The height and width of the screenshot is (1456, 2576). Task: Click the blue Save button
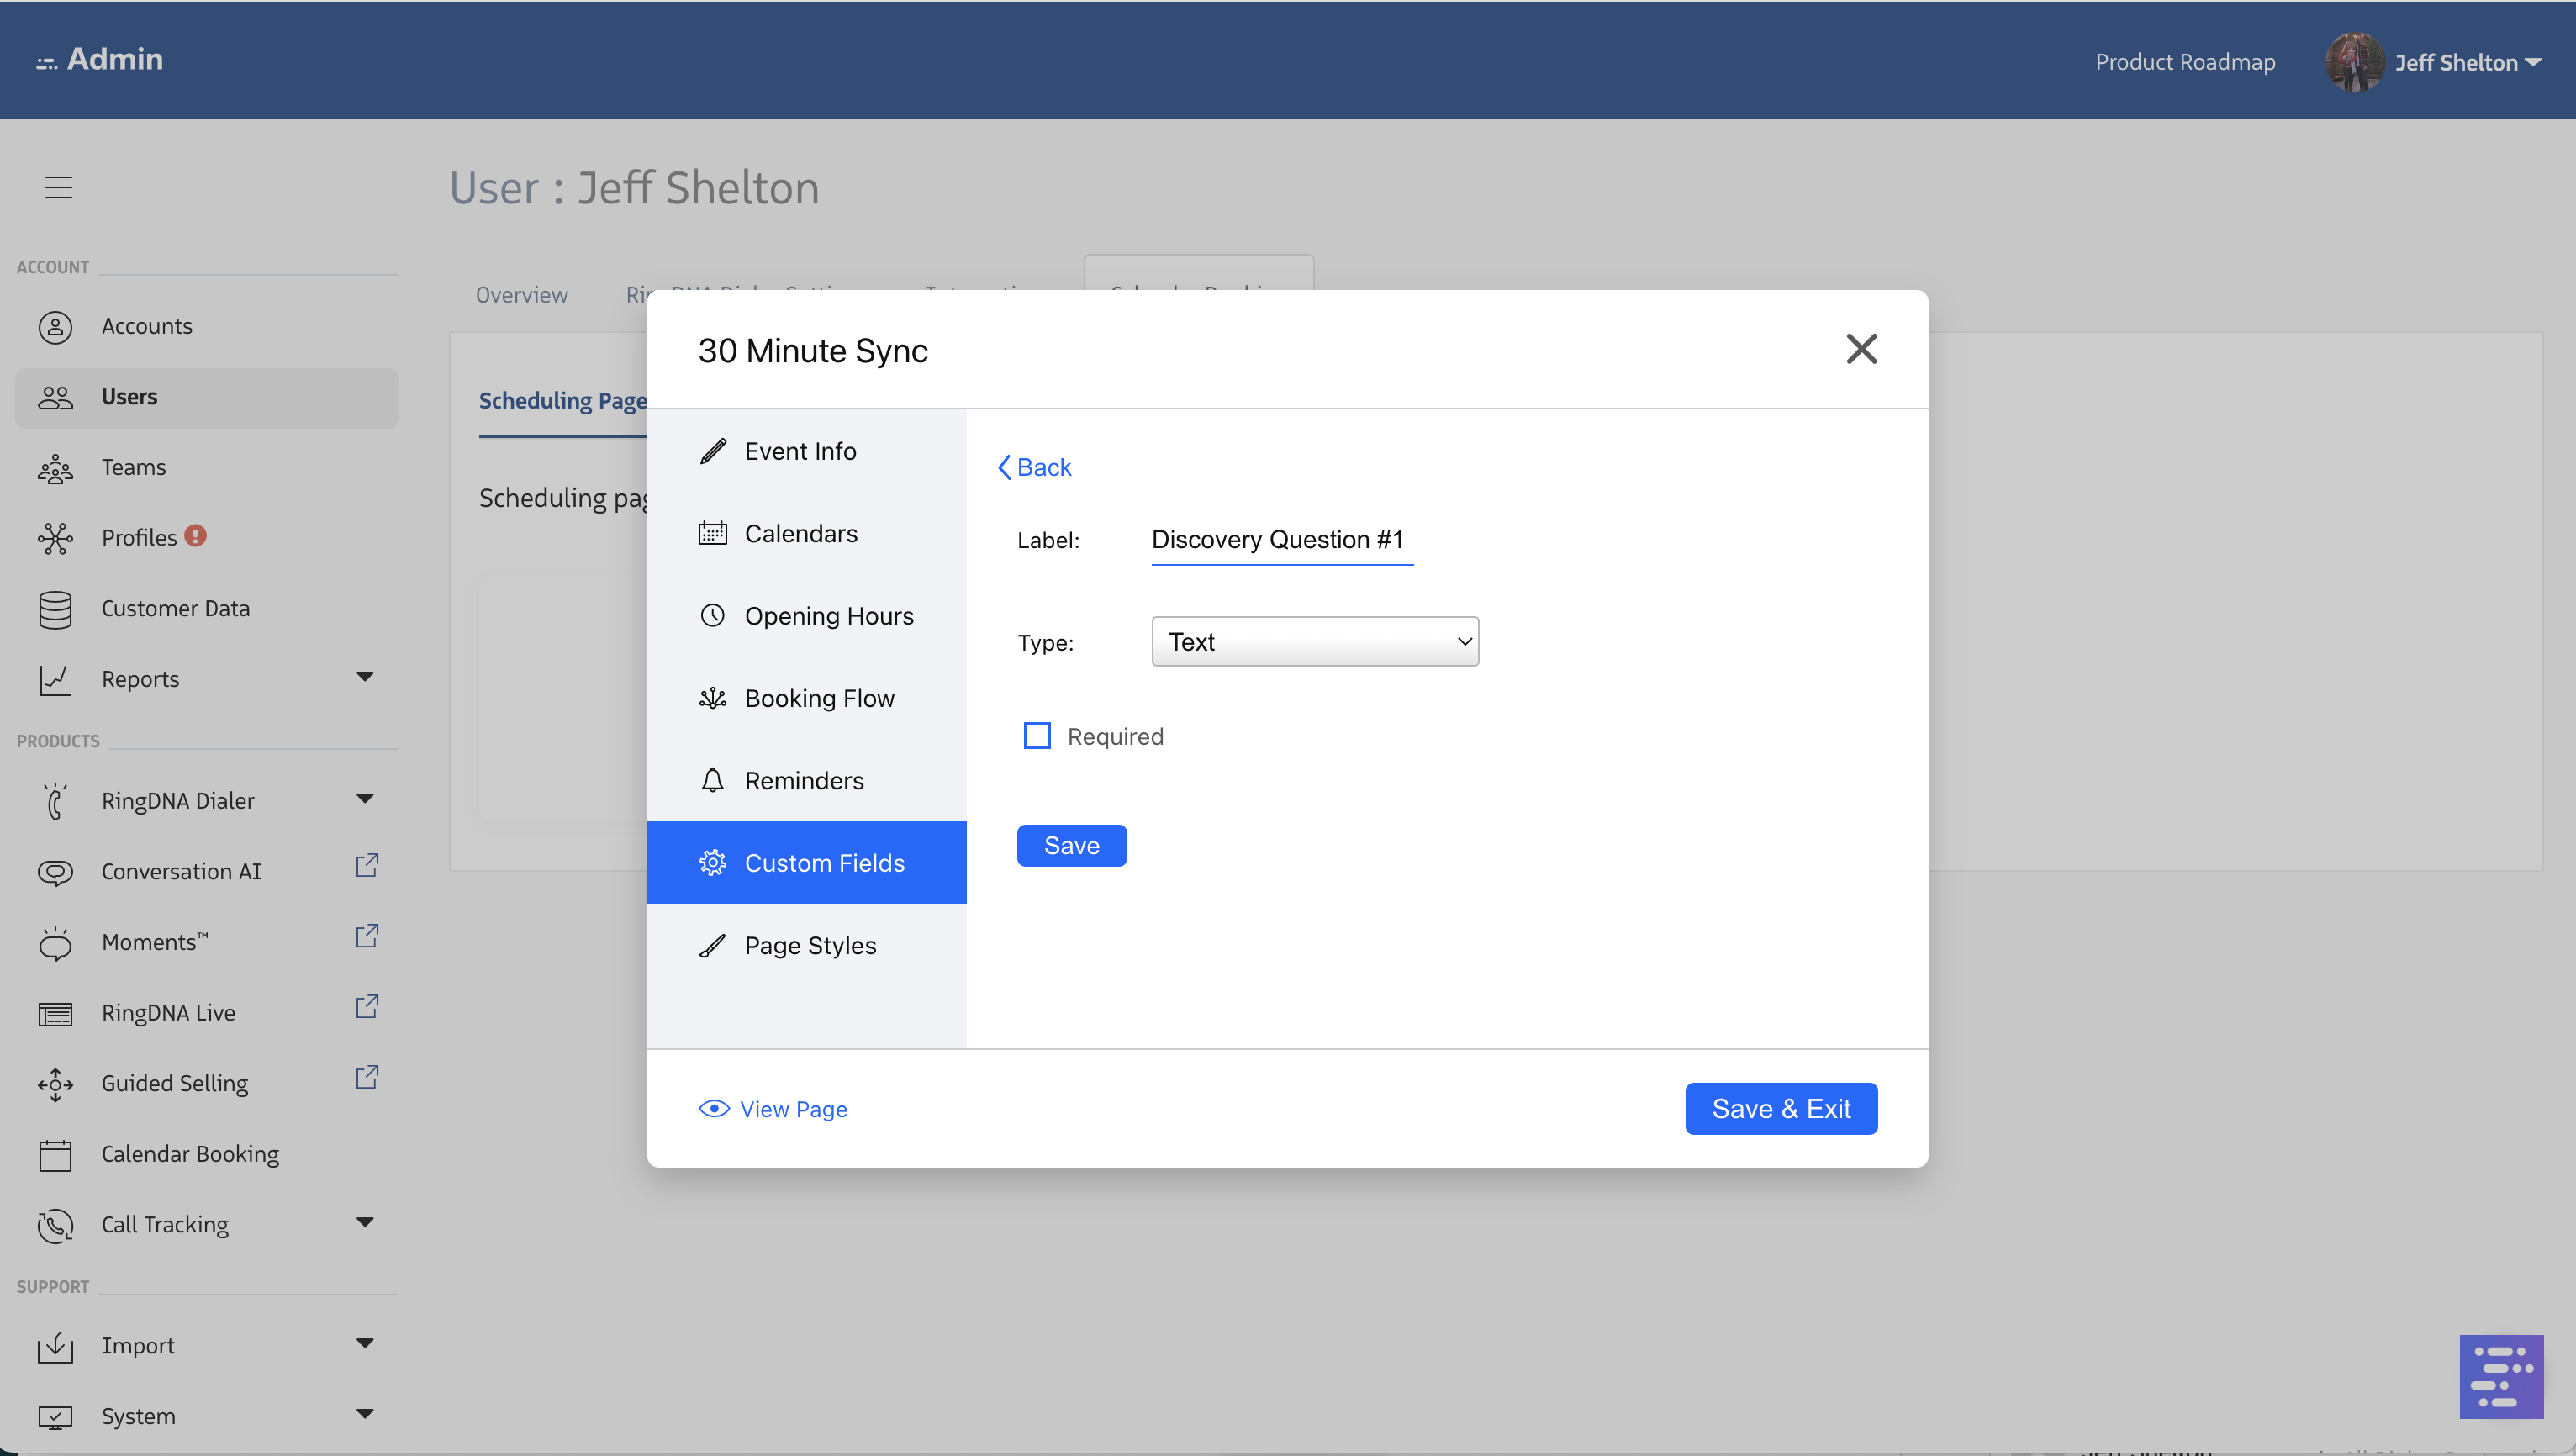click(1071, 846)
